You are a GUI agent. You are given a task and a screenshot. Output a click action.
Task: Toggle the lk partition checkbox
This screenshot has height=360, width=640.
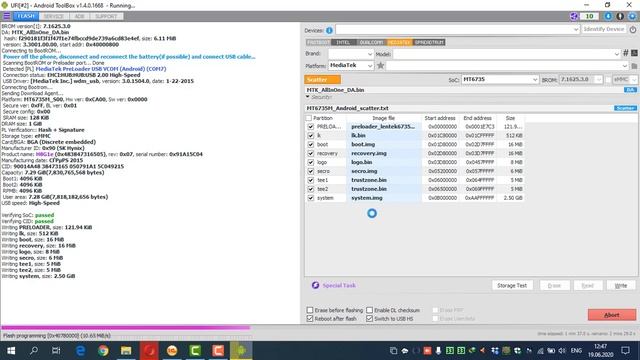click(x=311, y=136)
